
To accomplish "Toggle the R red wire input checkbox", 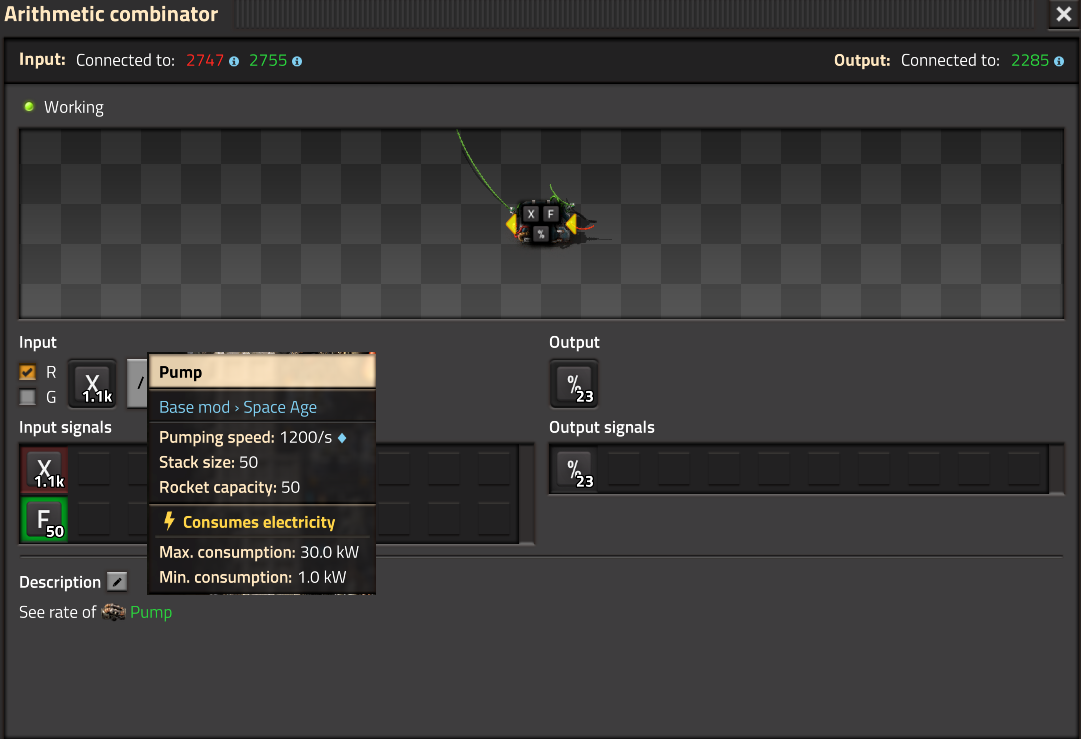I will coord(28,372).
